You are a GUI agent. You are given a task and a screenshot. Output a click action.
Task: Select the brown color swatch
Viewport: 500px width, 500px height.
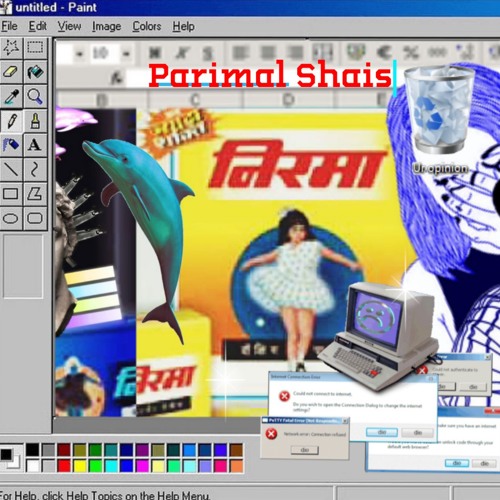tap(236, 450)
